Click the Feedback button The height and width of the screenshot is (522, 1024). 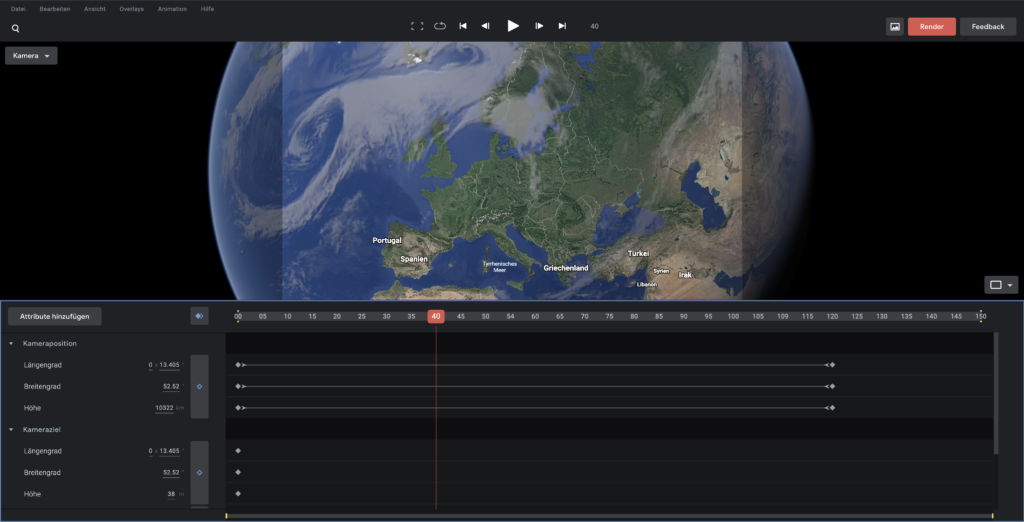click(988, 27)
